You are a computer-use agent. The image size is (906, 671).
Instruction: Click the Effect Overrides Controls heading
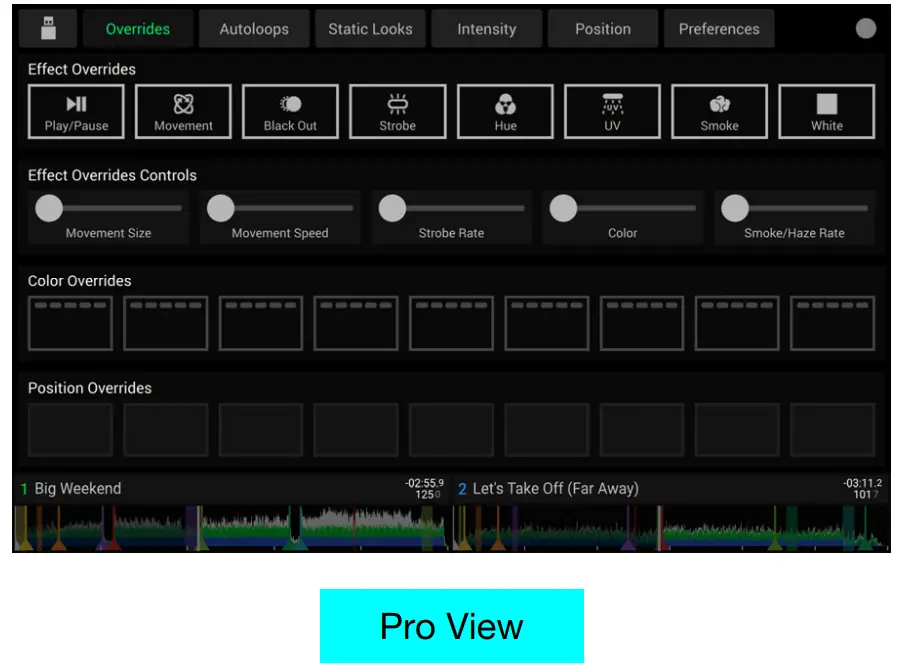(x=112, y=175)
